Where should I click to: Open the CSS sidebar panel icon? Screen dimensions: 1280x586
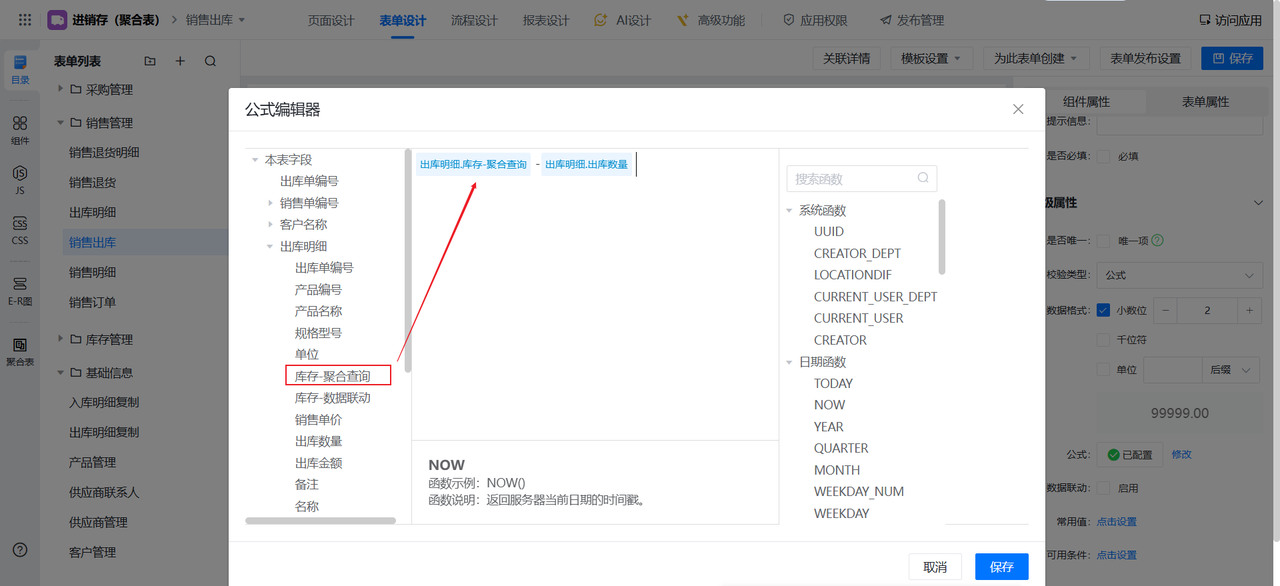coord(20,231)
